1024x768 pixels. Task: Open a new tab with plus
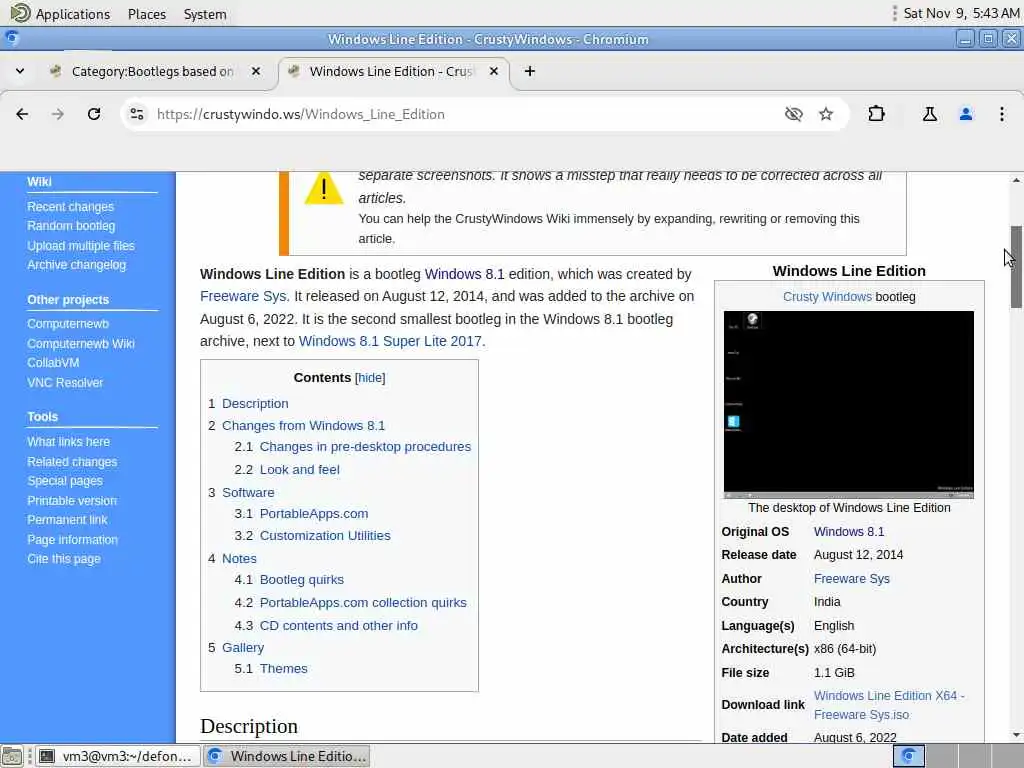pyautogui.click(x=530, y=71)
